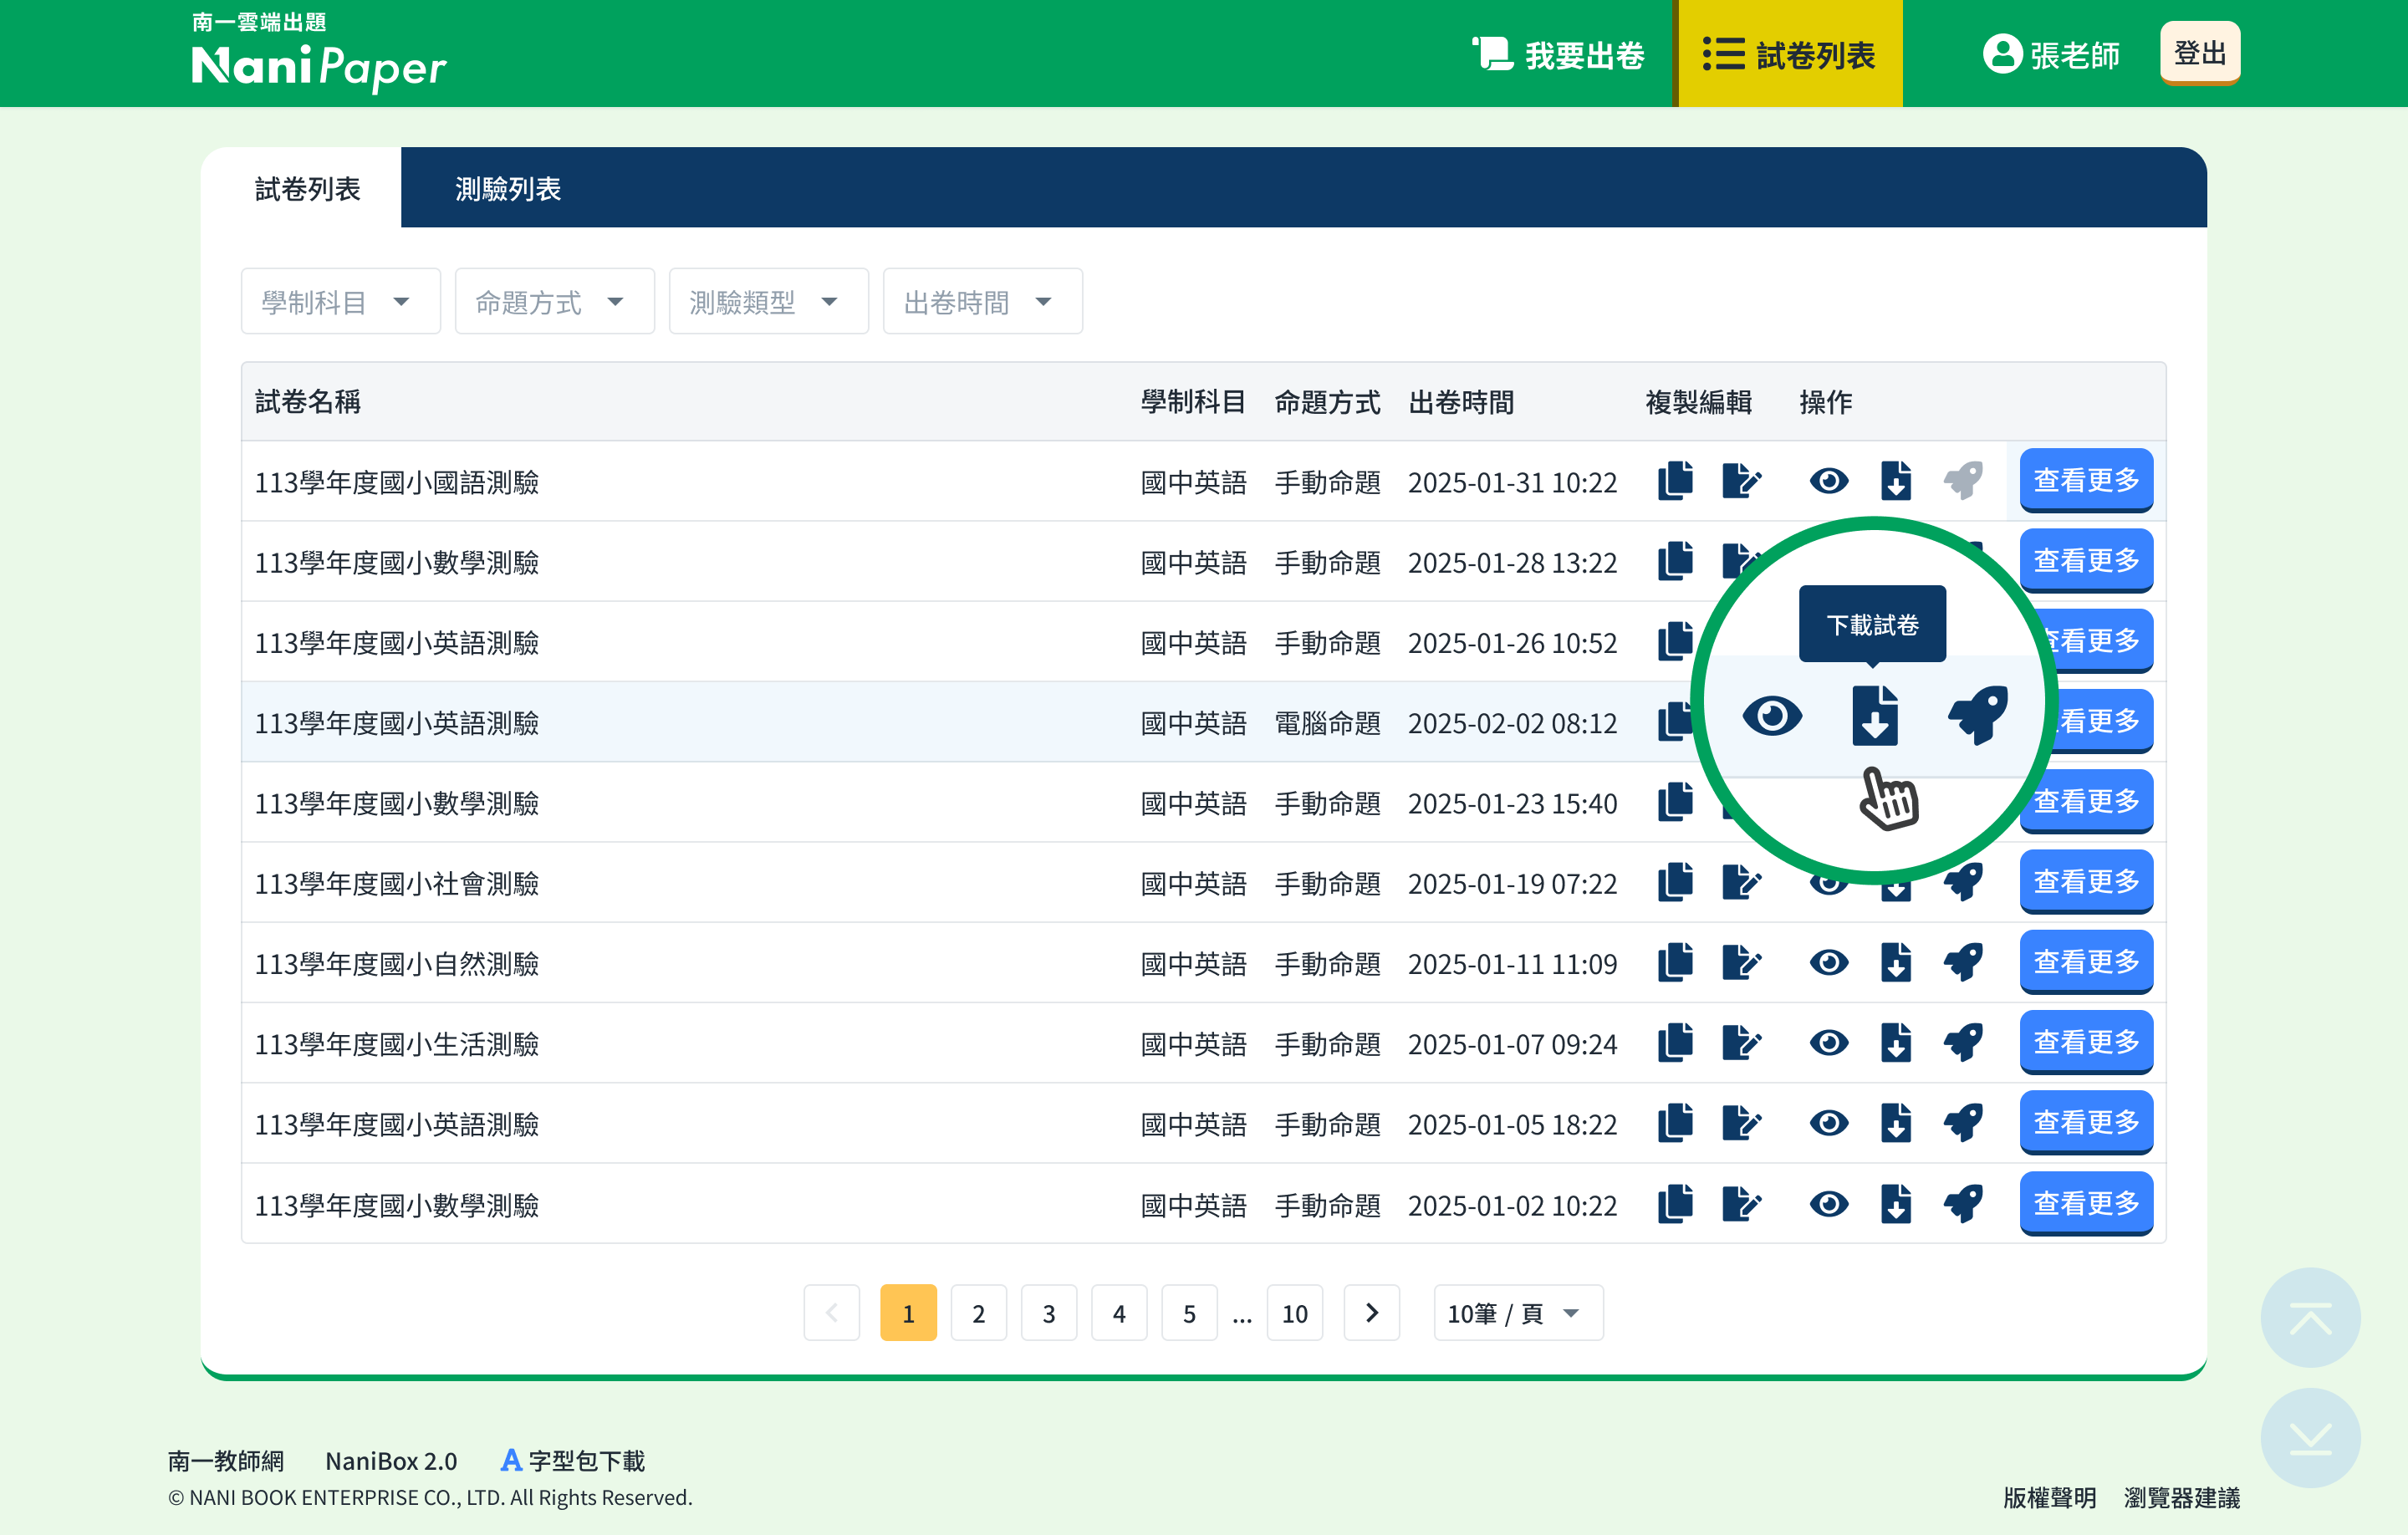Viewport: 2408px width, 1535px height.
Task: Open the 命題方式 filter dropdown
Action: [554, 301]
